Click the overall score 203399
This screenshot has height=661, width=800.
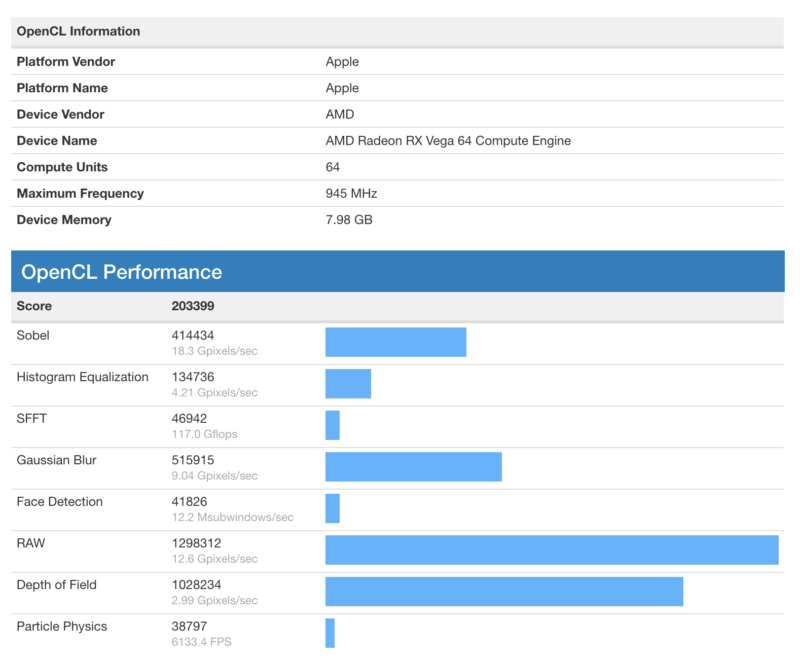pos(193,306)
